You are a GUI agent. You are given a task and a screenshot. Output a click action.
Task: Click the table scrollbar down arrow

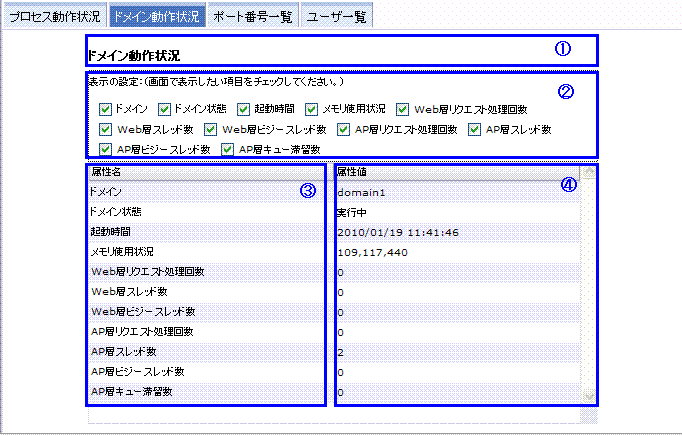(x=588, y=395)
